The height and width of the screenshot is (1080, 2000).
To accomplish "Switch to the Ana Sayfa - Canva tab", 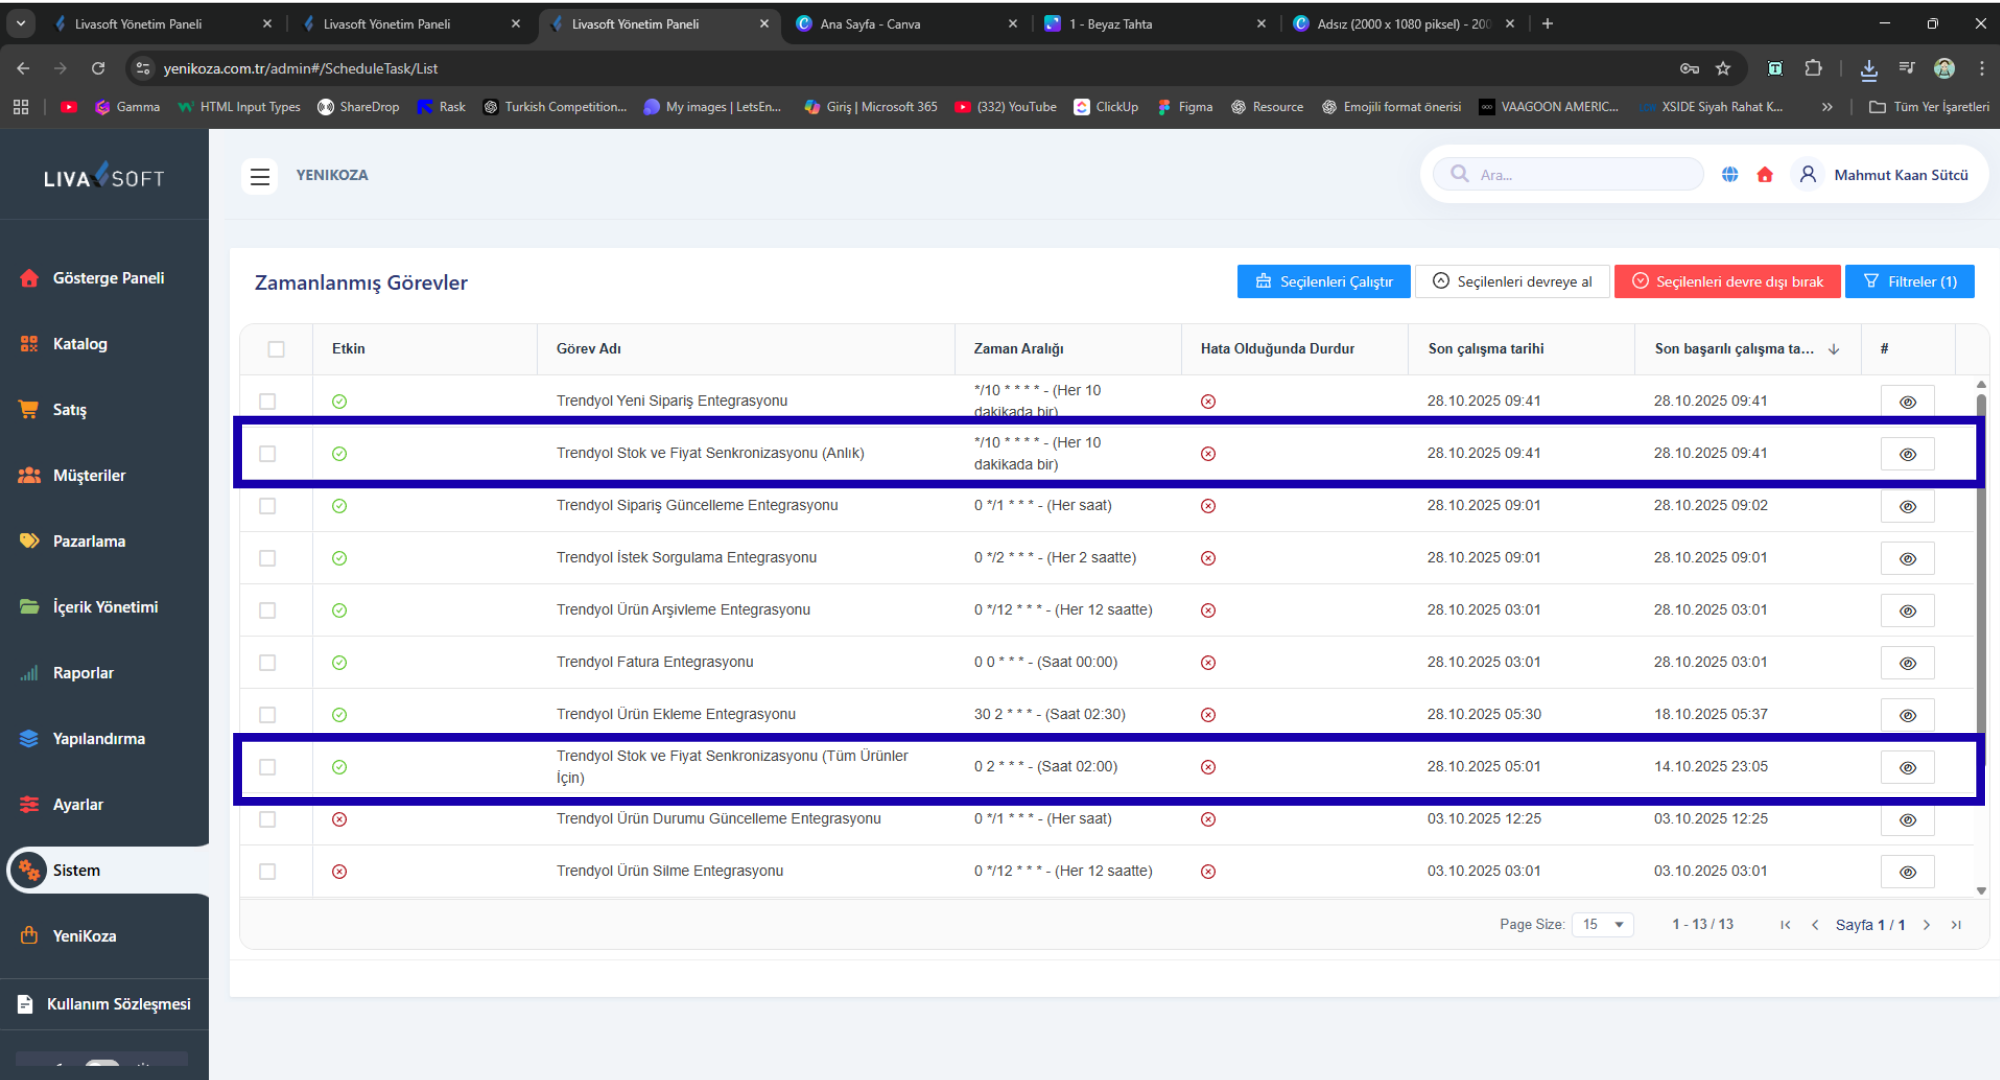I will coord(870,24).
